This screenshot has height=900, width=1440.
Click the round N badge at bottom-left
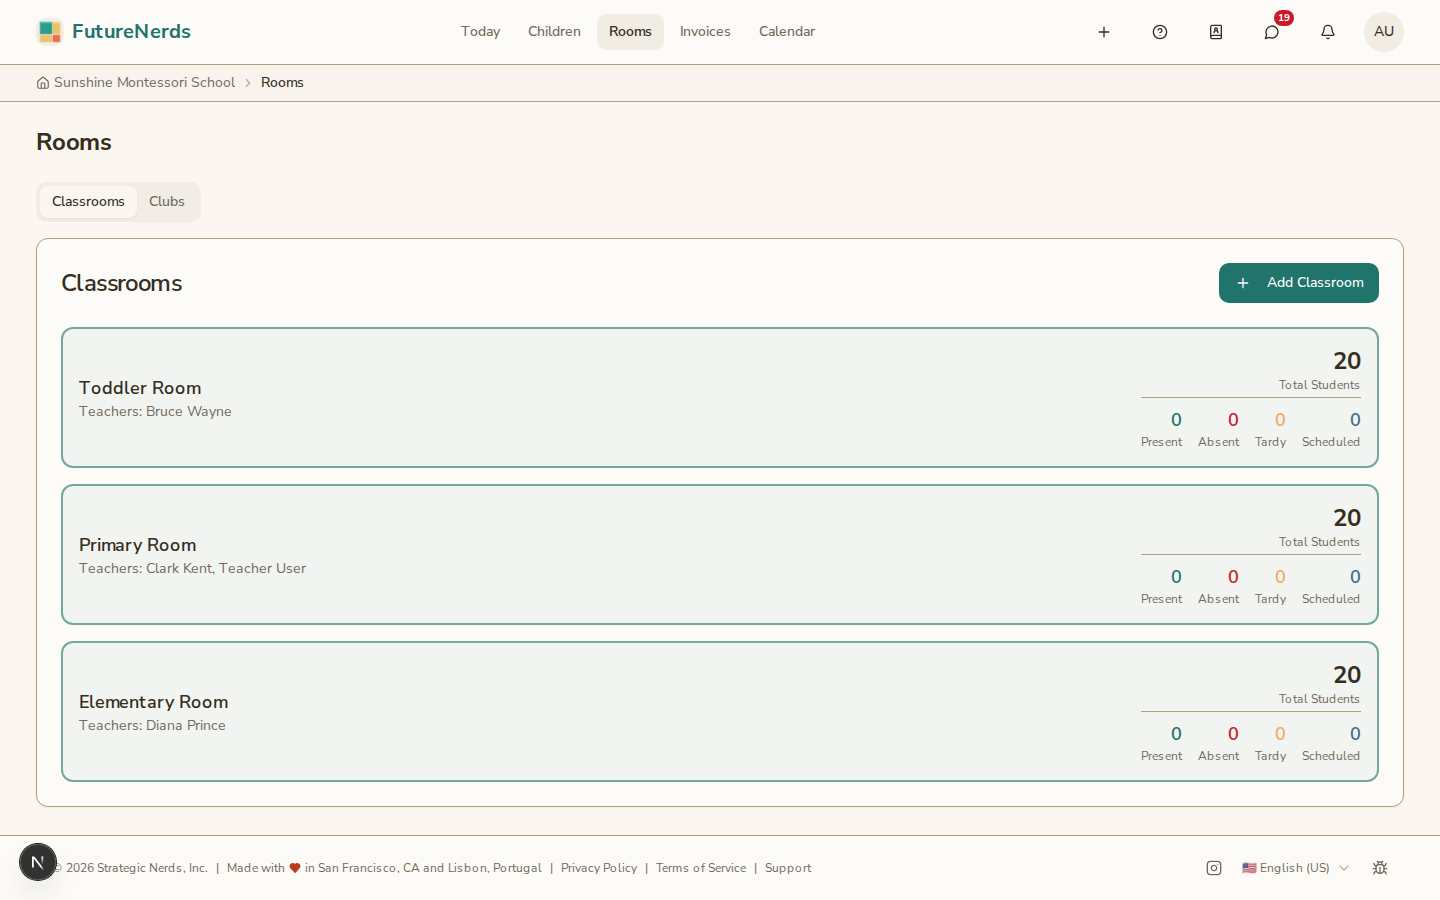click(x=38, y=862)
